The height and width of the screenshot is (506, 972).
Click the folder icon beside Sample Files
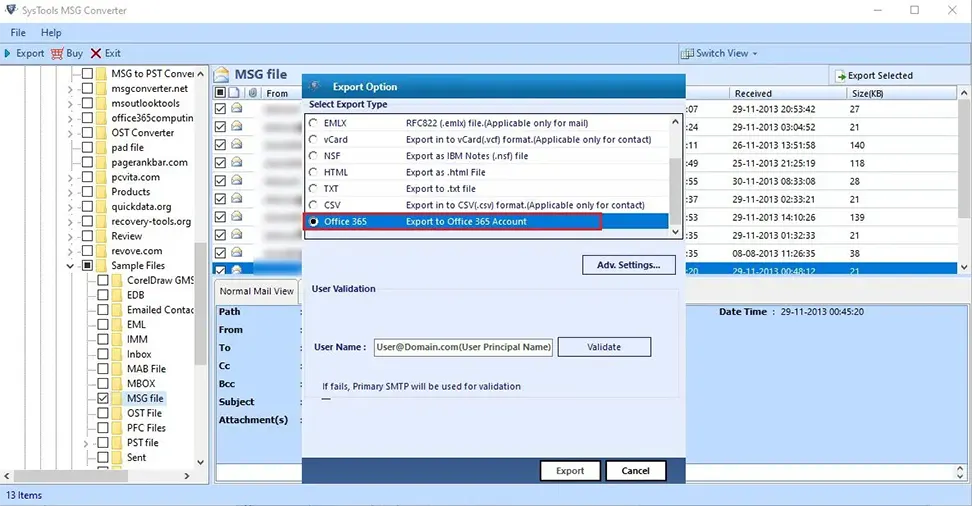[x=102, y=266]
